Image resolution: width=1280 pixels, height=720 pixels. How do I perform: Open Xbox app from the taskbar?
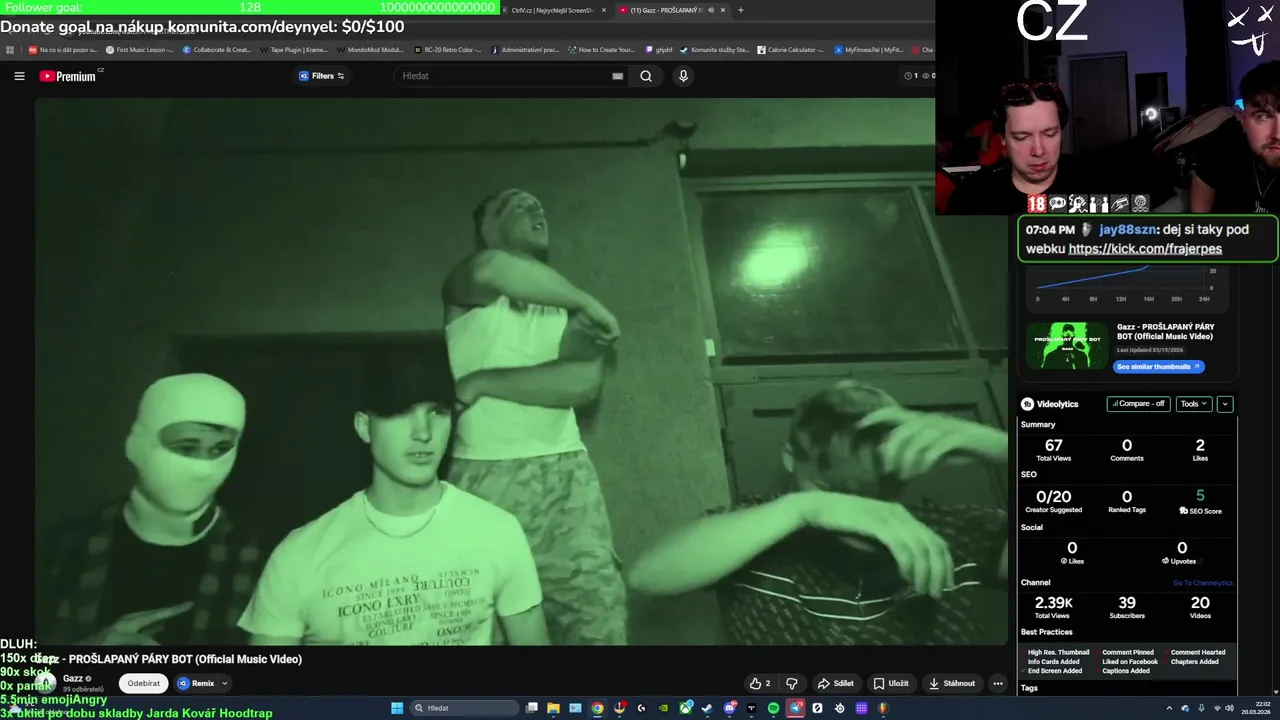click(685, 708)
